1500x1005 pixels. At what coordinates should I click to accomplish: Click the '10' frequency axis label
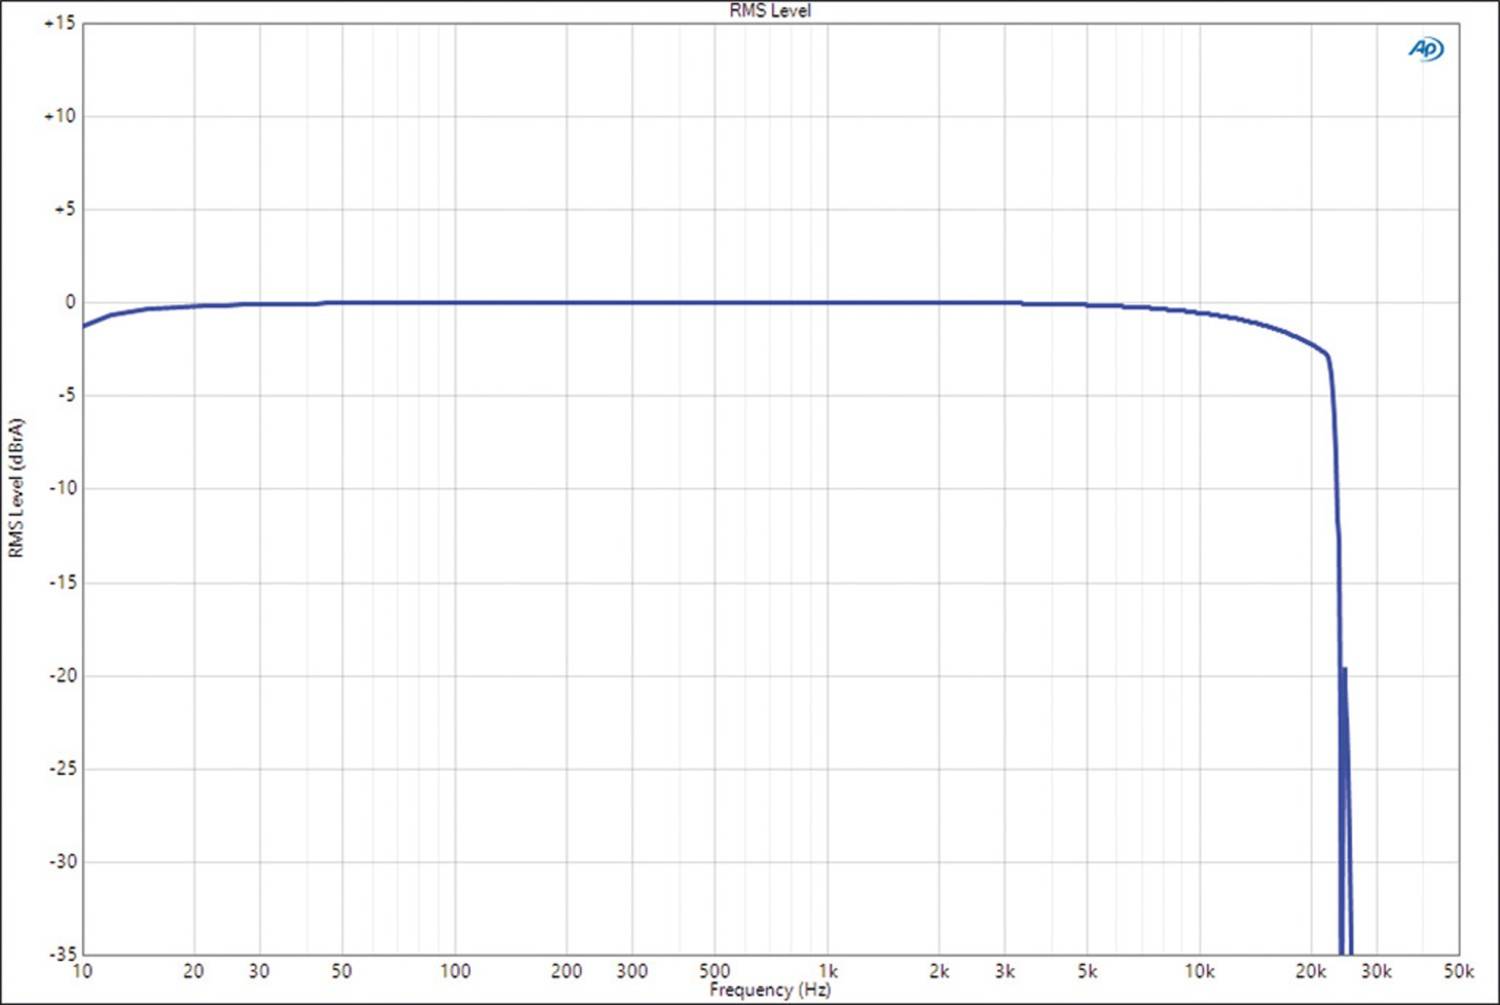[82, 971]
